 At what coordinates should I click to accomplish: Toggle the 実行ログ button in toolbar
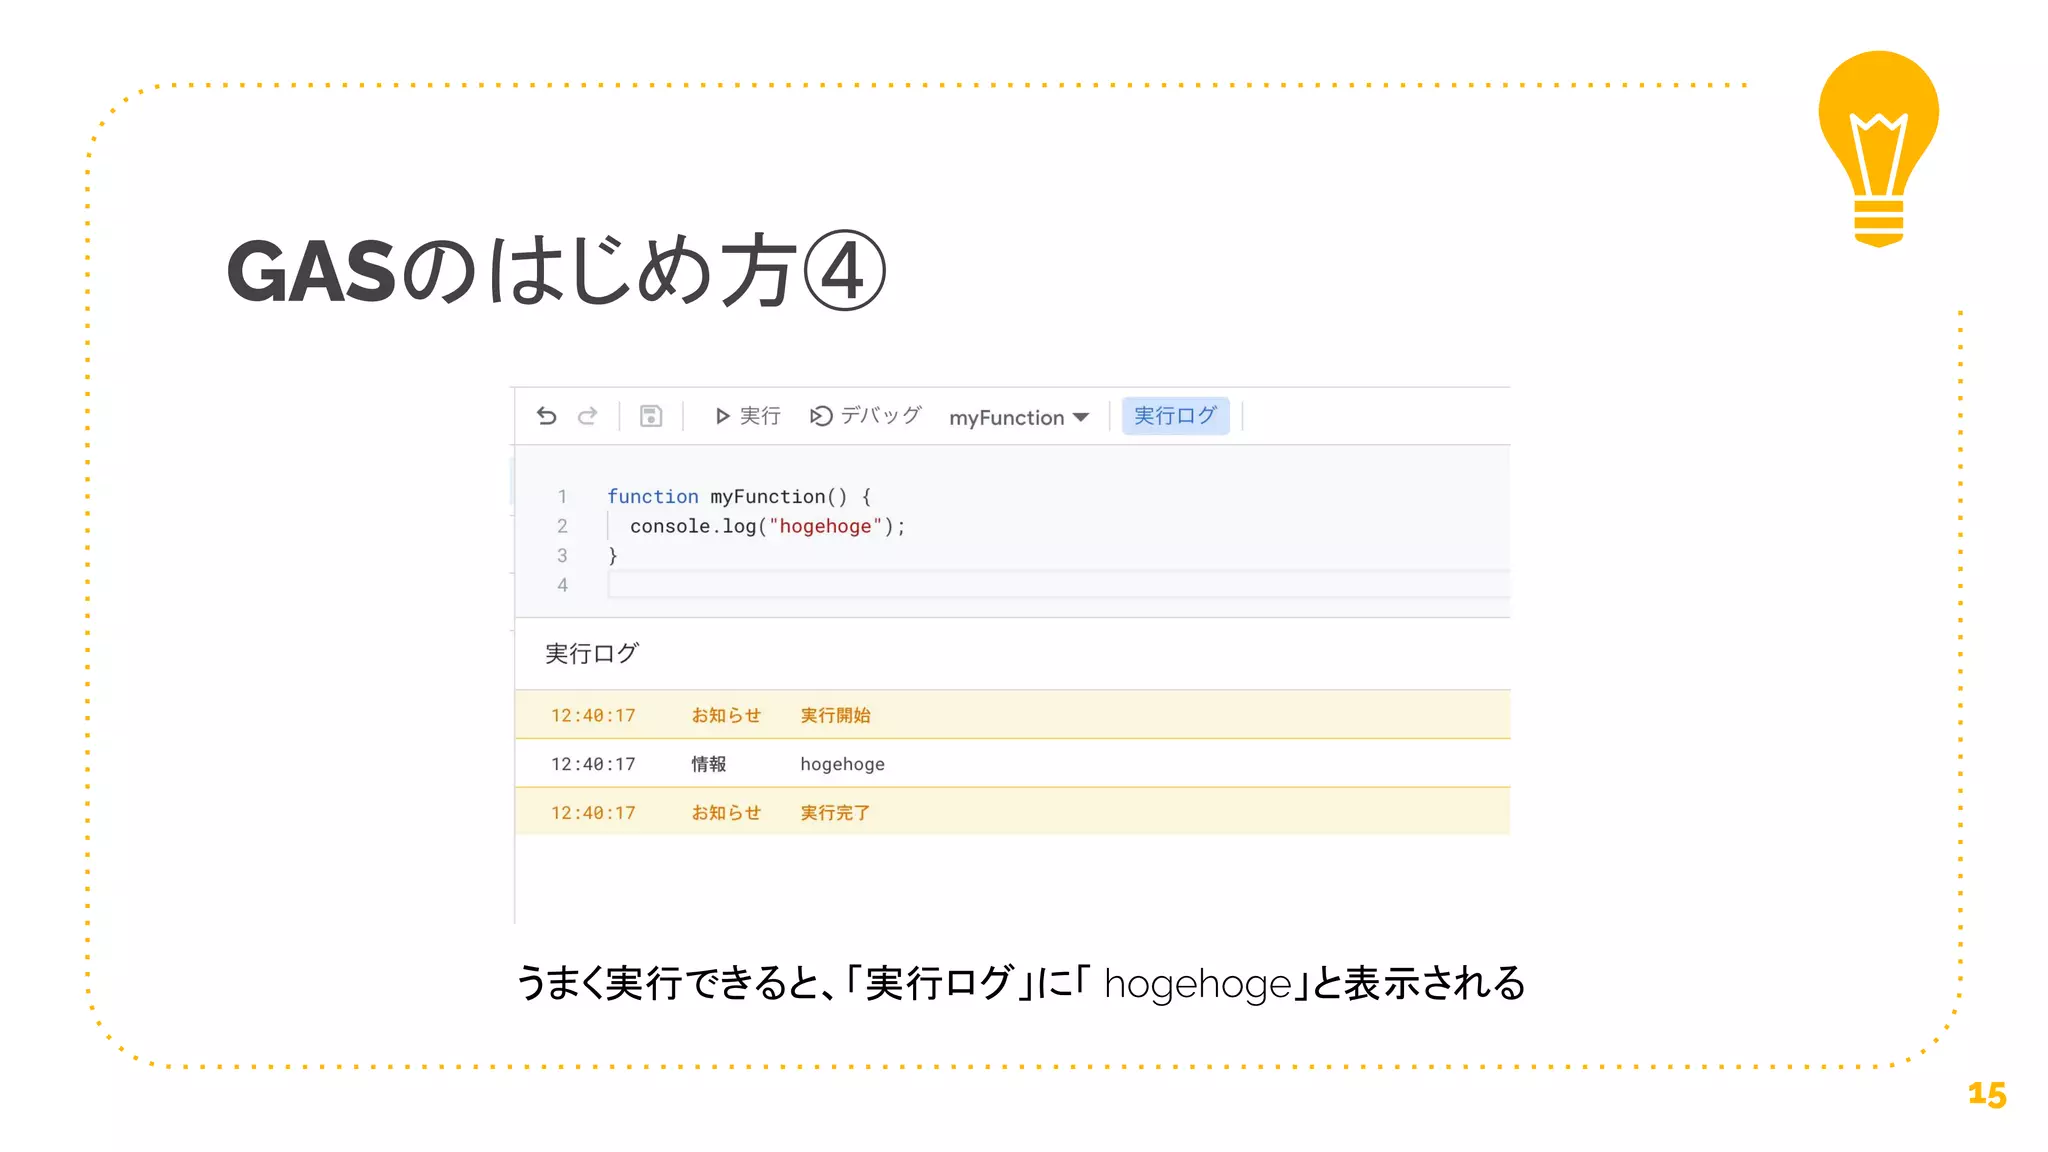(1175, 416)
